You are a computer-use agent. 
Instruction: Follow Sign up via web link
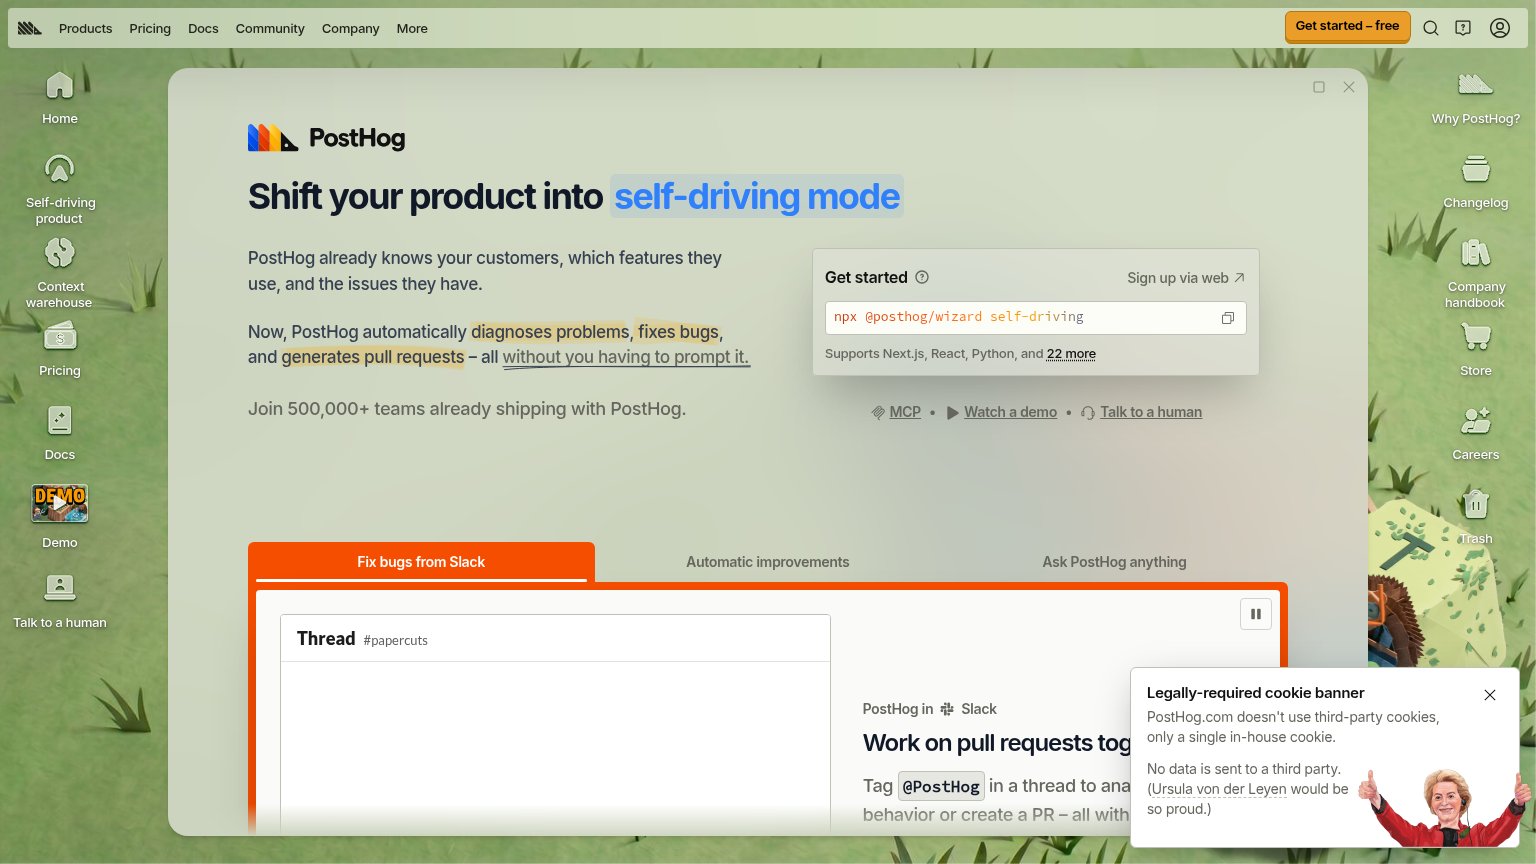coord(1186,278)
